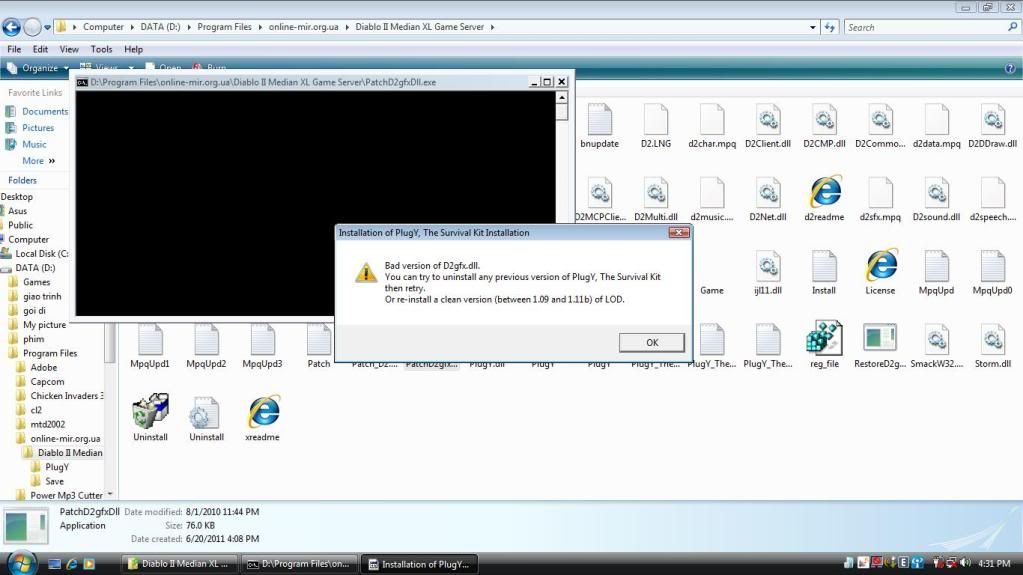Switch to D:\Program Files console taskbar button
The image size is (1023, 575).
(299, 564)
